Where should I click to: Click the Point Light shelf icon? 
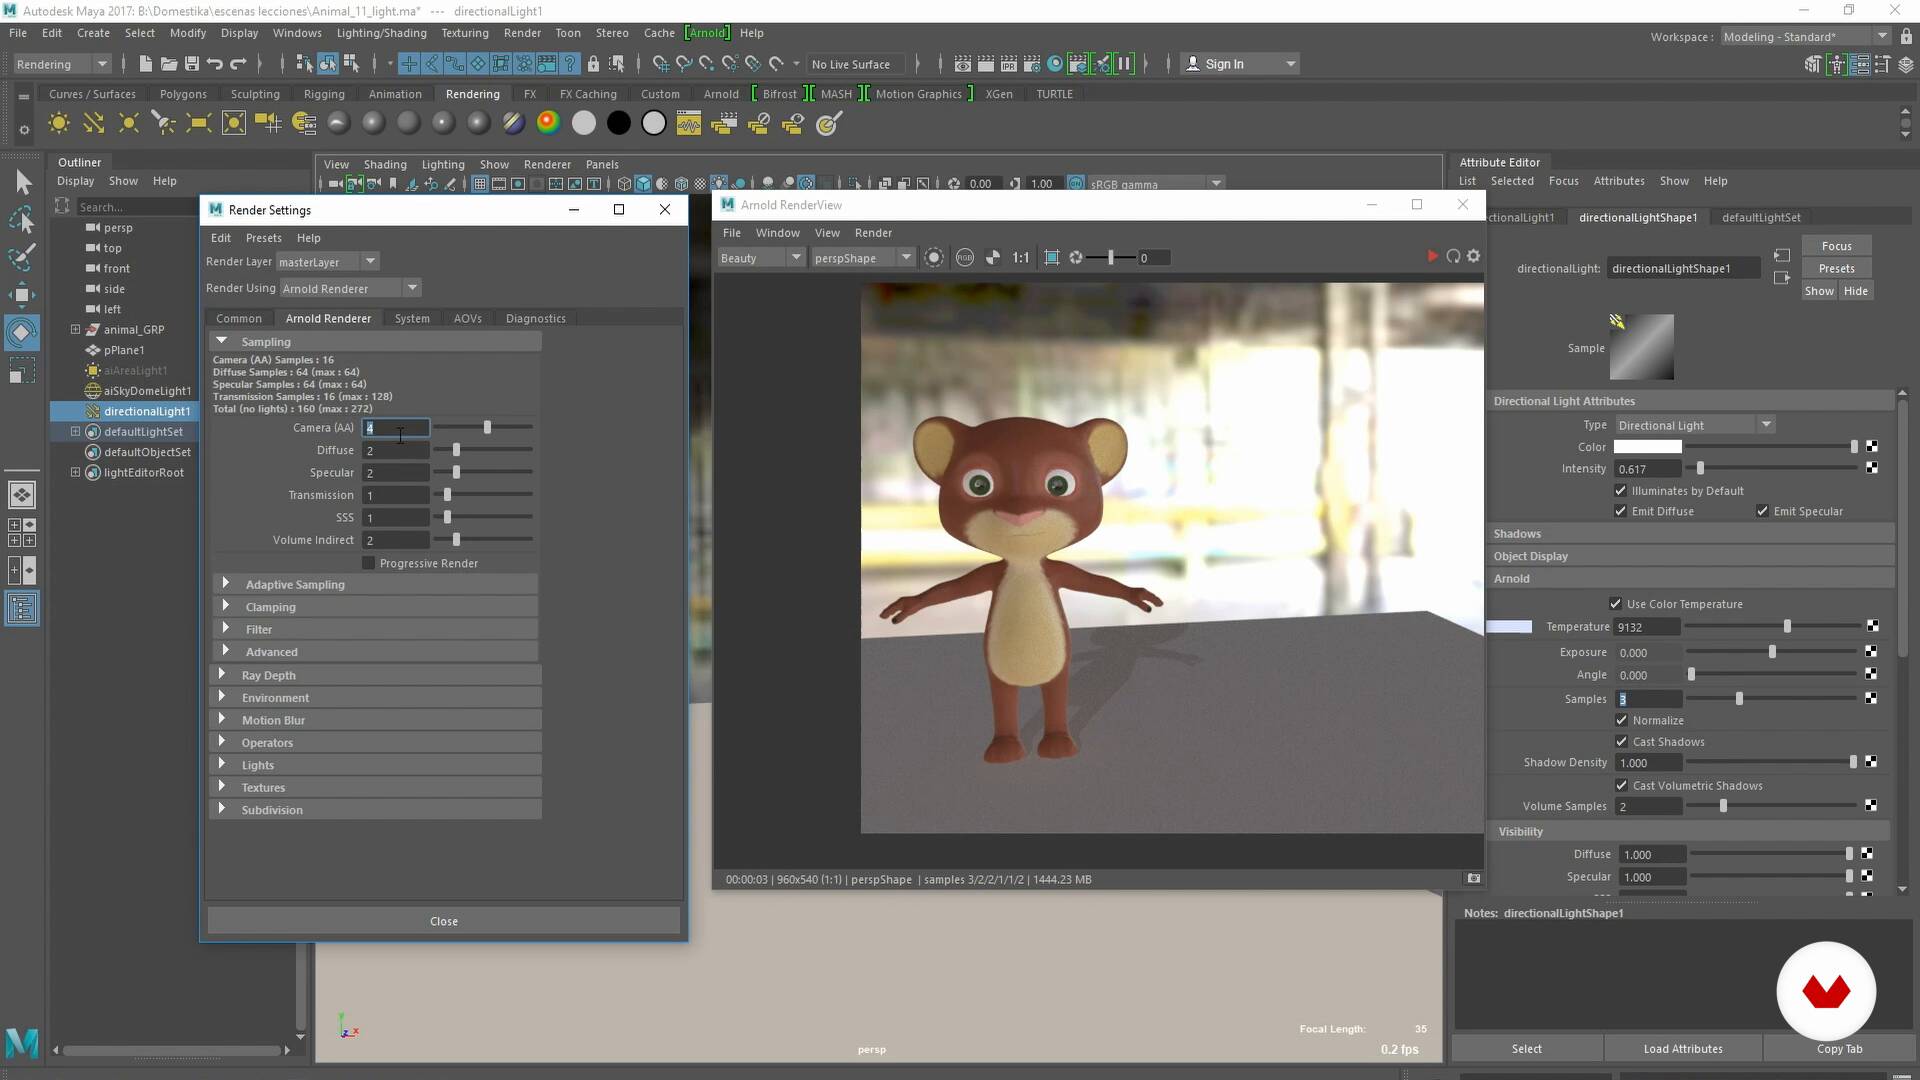129,123
